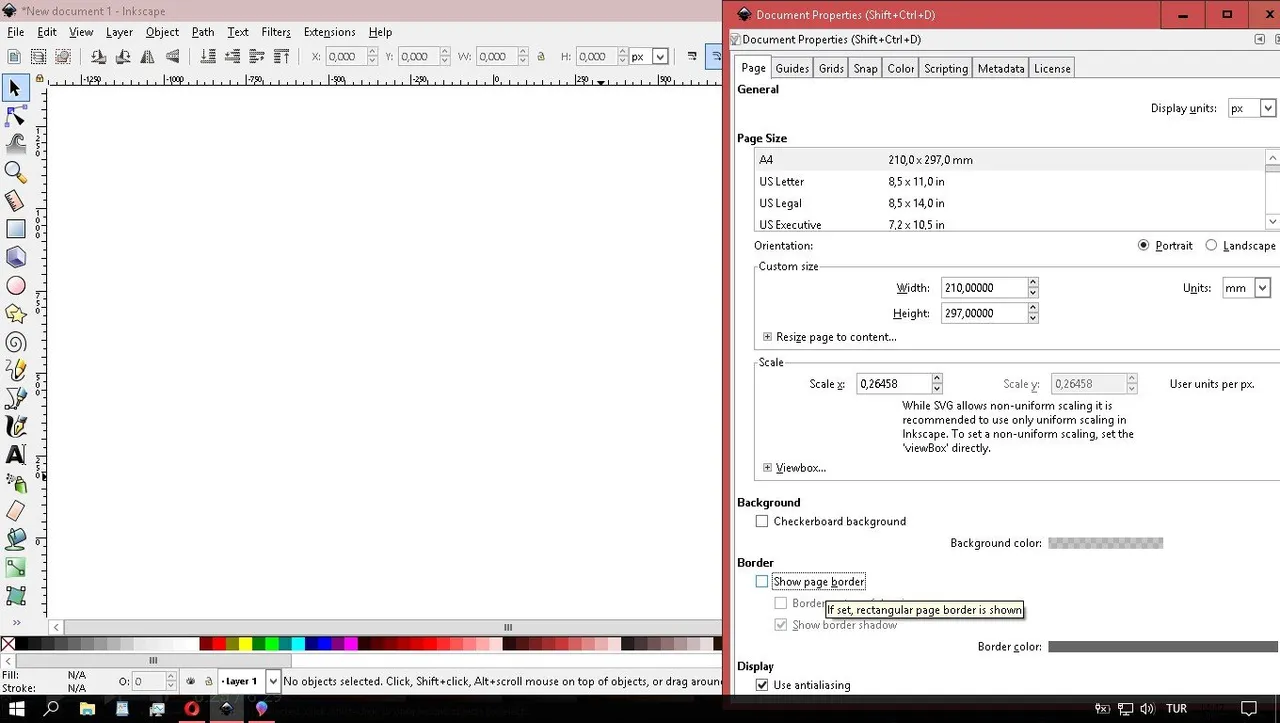Select the Calligraphy tool
The height and width of the screenshot is (723, 1280).
click(x=15, y=426)
